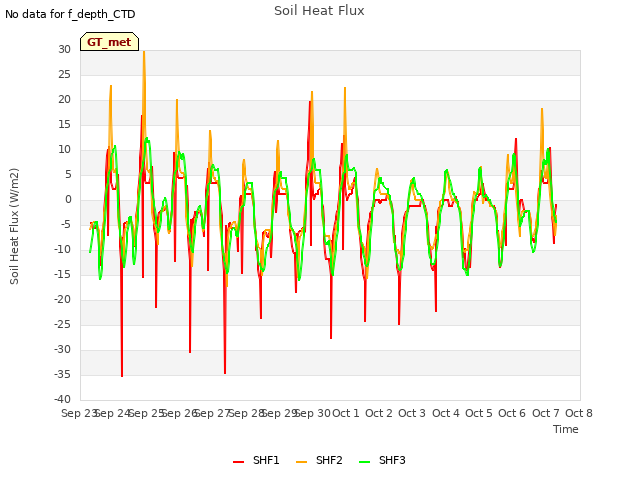The height and width of the screenshot is (480, 640).
Task: Click the 20 y-axis tick label
Action: 64,100
